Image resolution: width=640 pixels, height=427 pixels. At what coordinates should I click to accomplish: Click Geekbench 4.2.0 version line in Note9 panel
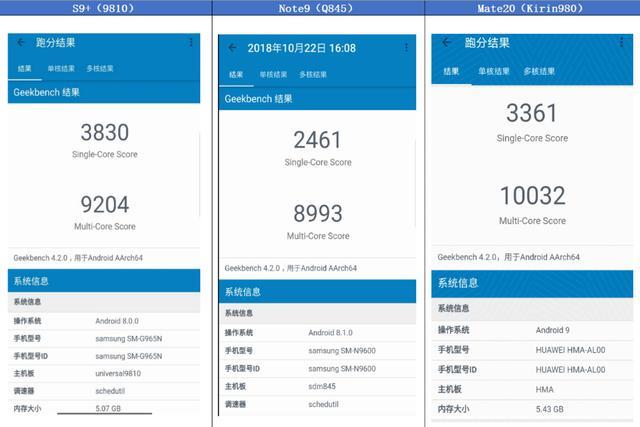pyautogui.click(x=291, y=268)
